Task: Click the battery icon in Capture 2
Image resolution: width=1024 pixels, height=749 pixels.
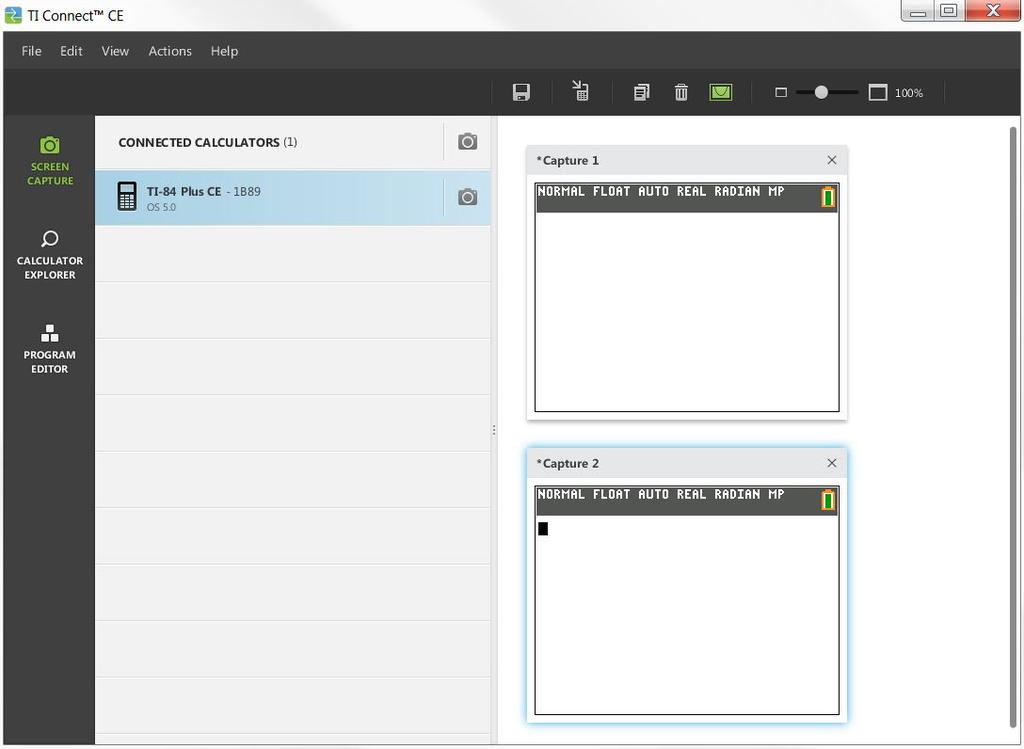Action: (828, 500)
